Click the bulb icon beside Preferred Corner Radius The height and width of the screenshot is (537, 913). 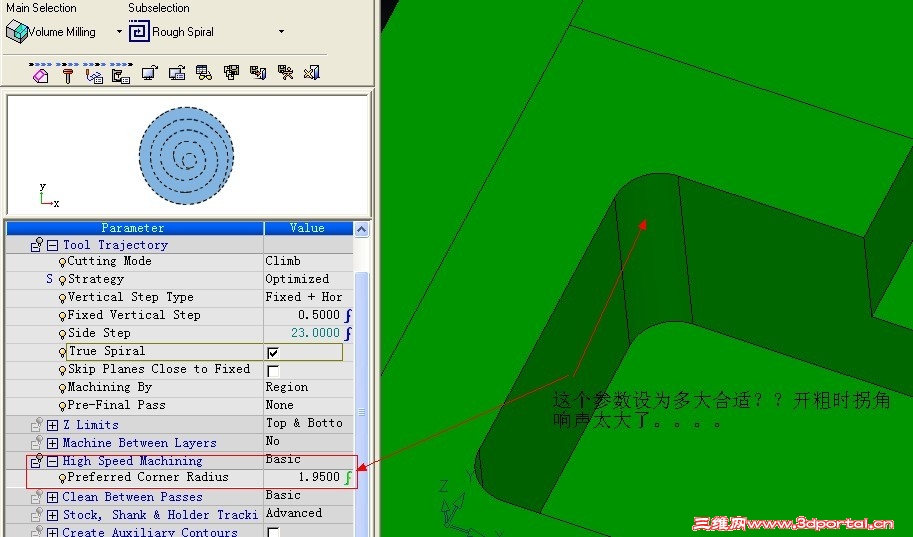pos(62,479)
